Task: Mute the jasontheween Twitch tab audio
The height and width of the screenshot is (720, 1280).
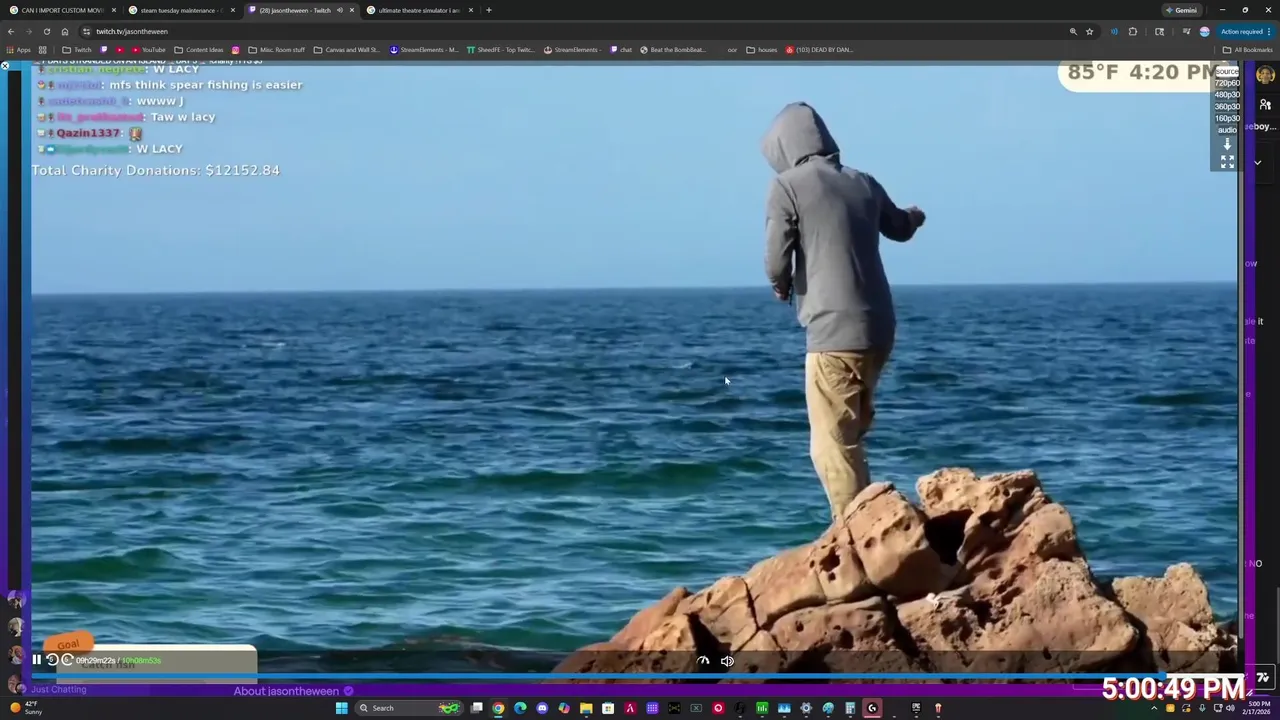Action: (340, 10)
